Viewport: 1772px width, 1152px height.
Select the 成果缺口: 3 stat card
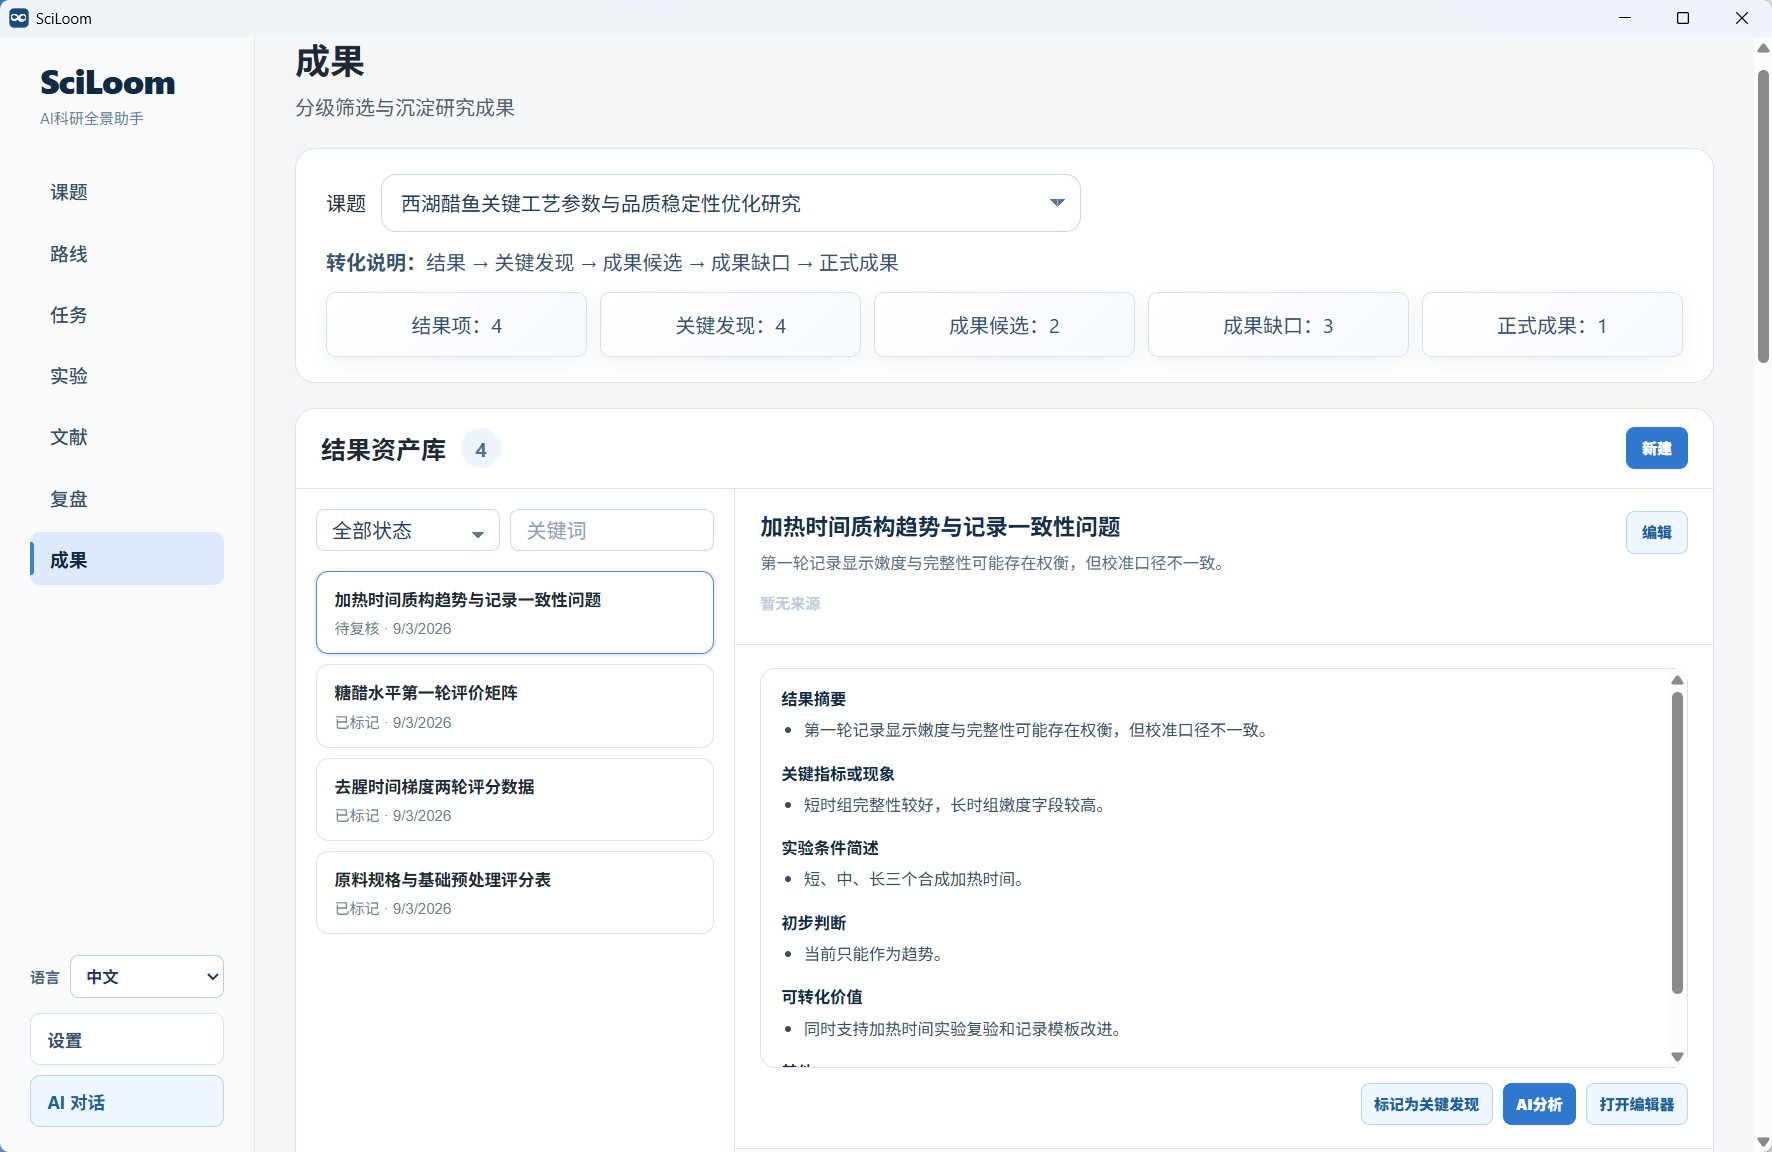[x=1278, y=325]
